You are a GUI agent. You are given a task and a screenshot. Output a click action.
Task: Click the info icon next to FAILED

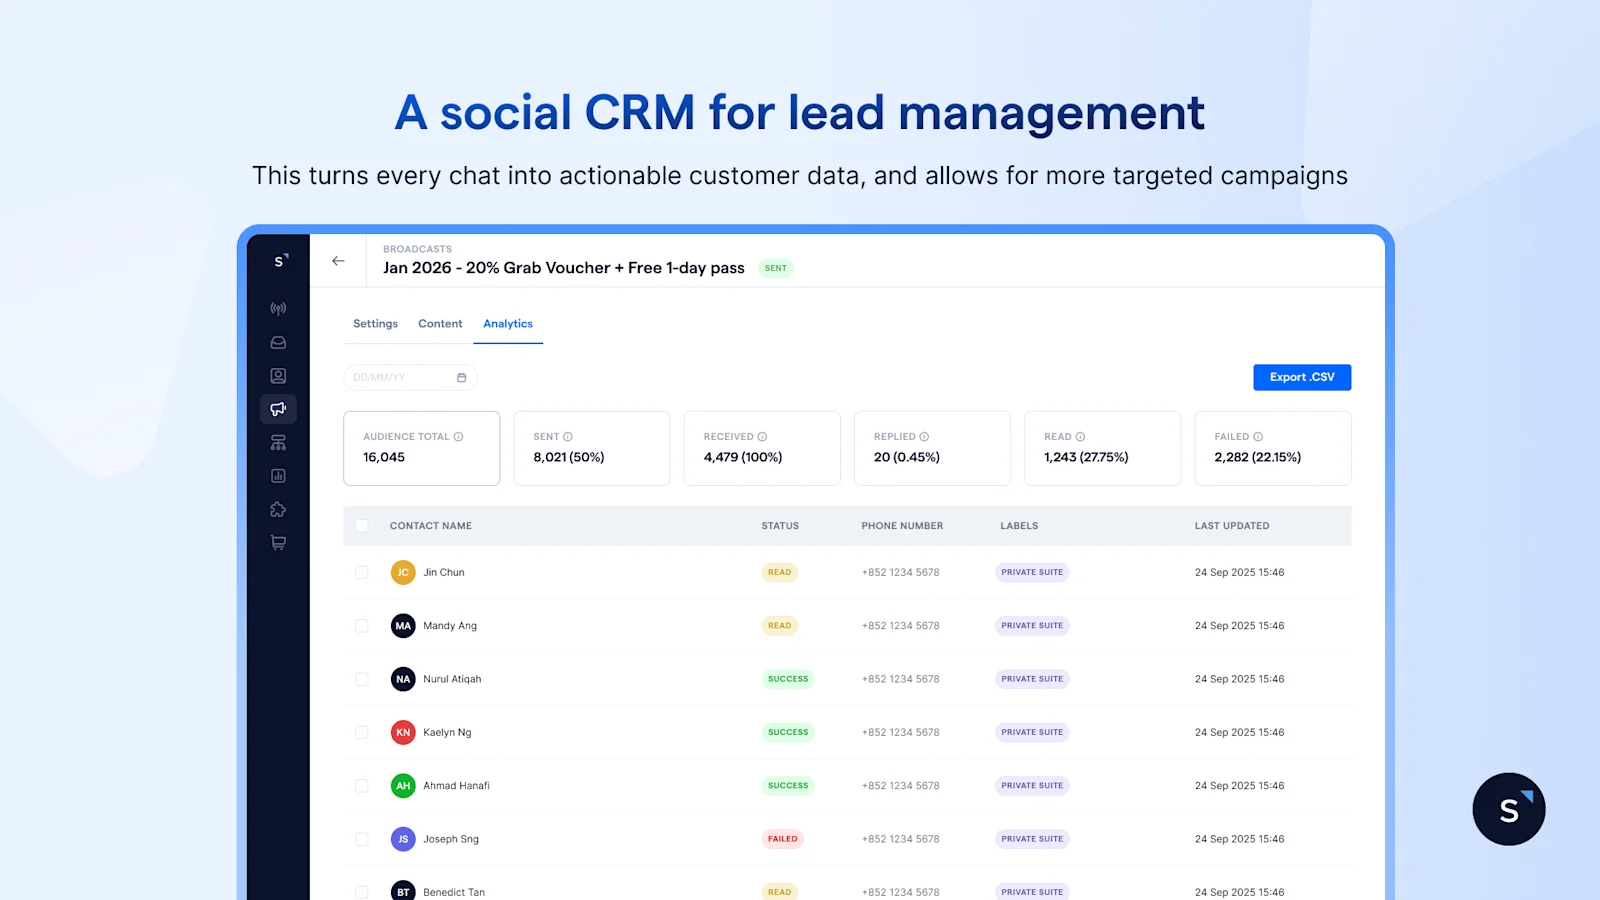point(1259,436)
